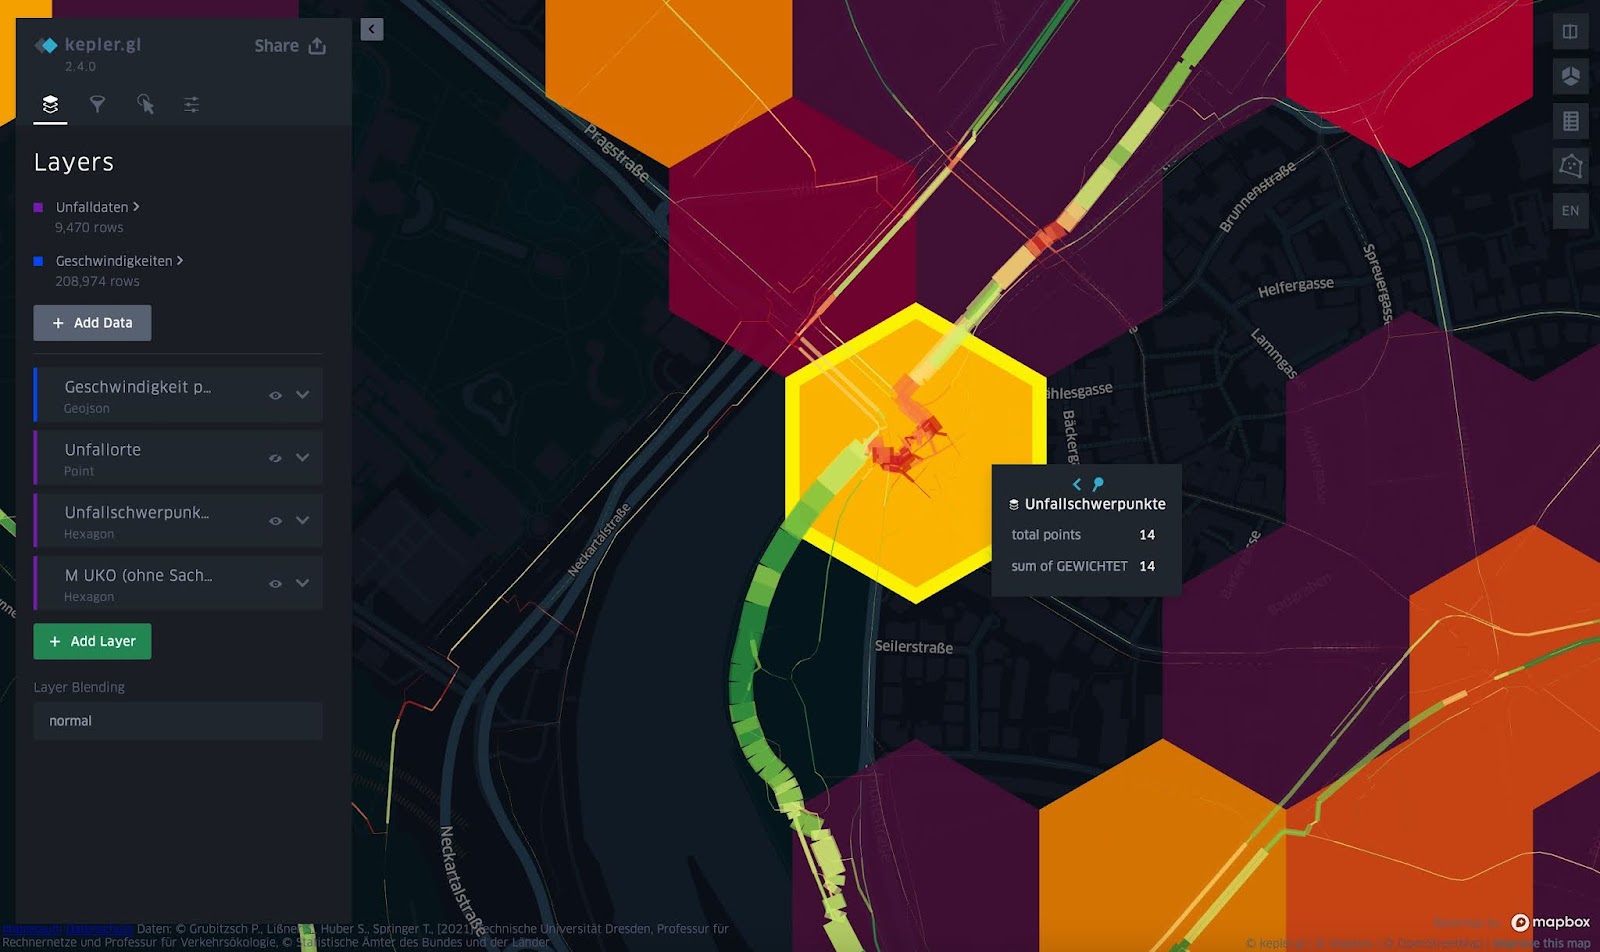
Task: Click the purple Unfalldaten dataset color square
Action: 38,207
